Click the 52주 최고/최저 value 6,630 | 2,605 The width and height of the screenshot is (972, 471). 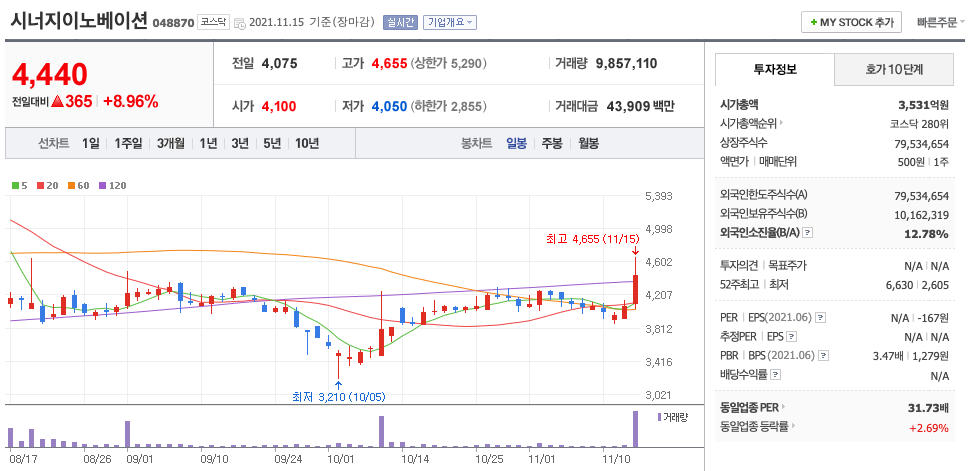[x=918, y=285]
